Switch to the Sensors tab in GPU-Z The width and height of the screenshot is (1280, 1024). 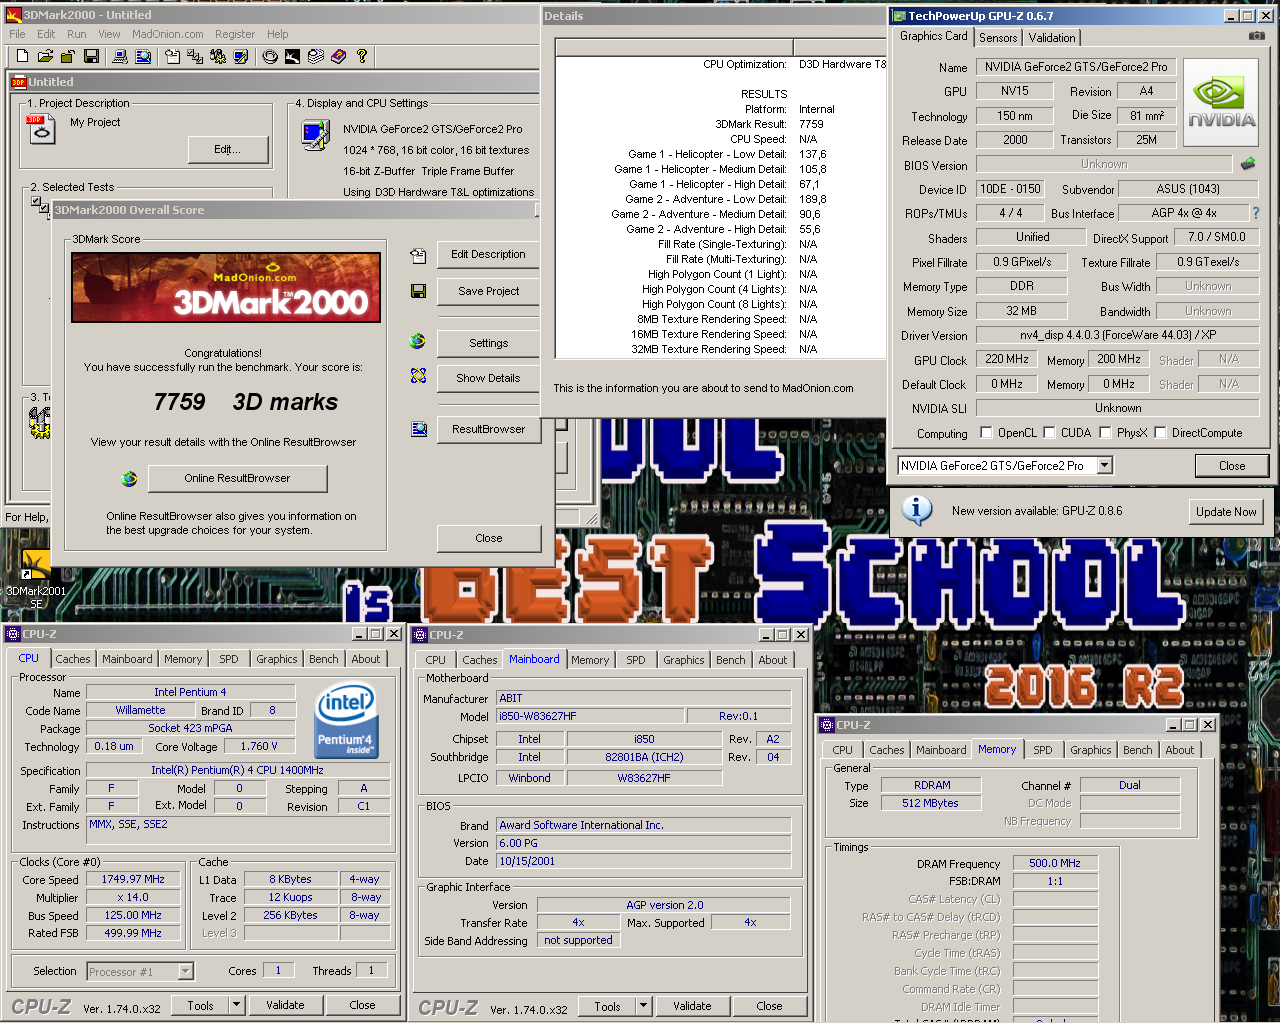(x=998, y=38)
